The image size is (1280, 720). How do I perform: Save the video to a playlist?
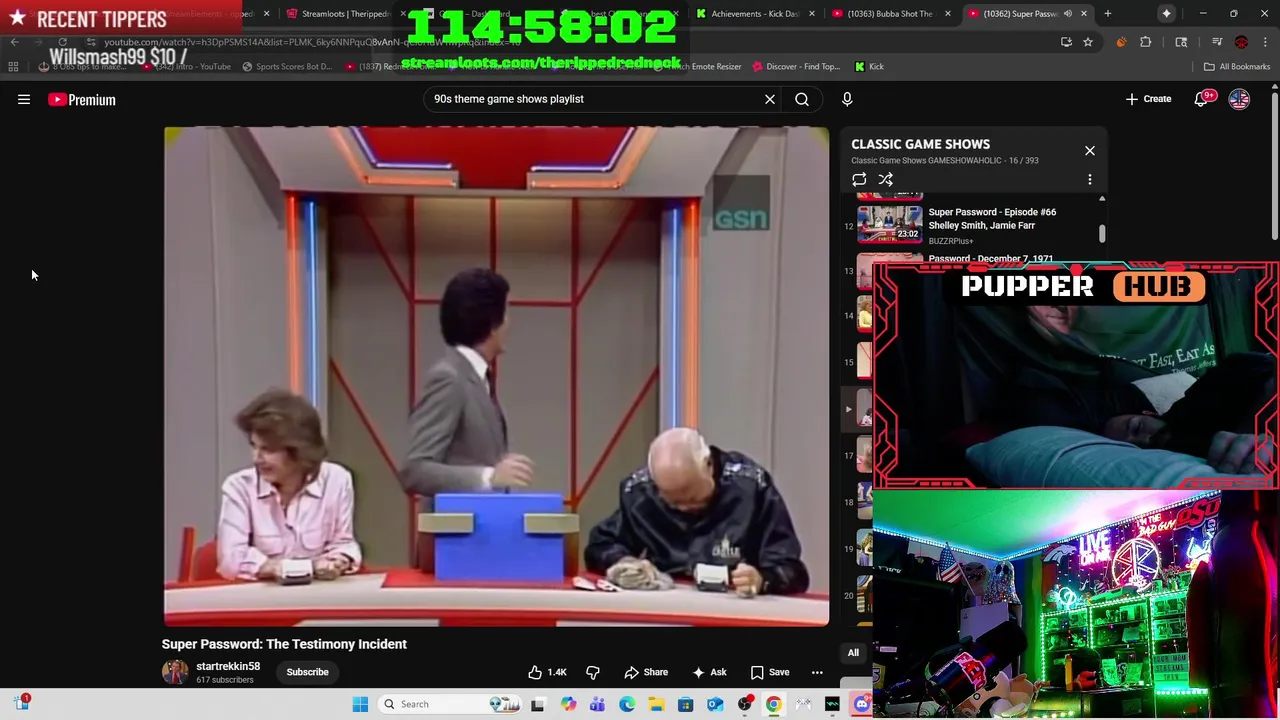click(770, 672)
